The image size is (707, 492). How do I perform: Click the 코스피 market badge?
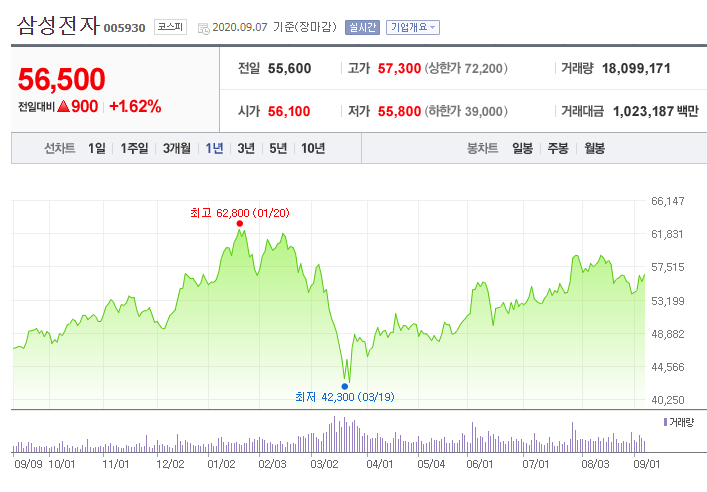(x=170, y=27)
